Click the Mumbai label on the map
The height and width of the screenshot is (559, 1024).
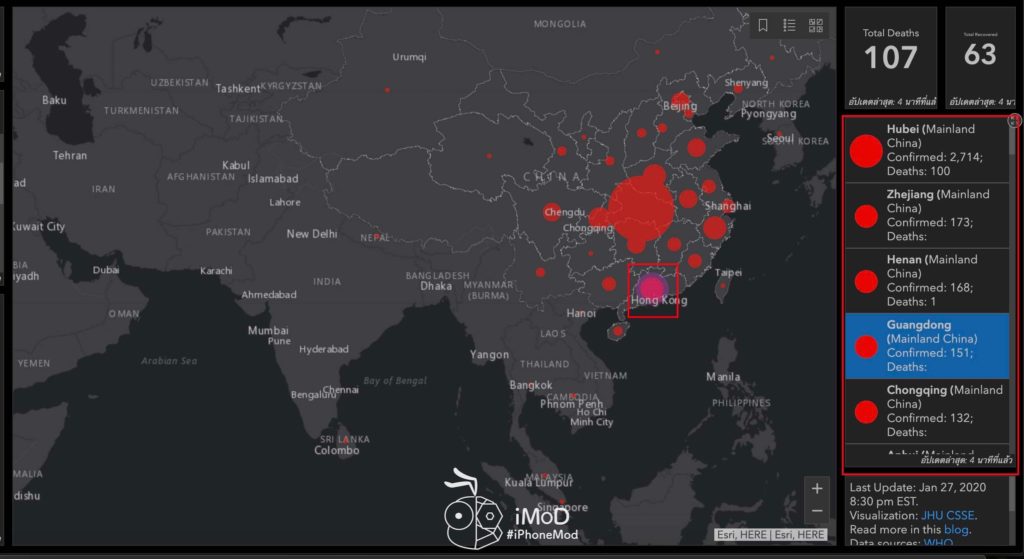pyautogui.click(x=268, y=330)
